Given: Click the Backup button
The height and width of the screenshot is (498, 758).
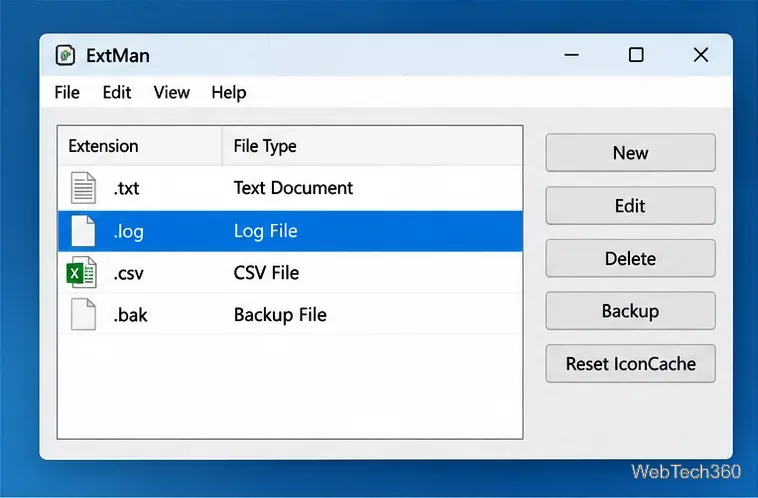Looking at the screenshot, I should 630,311.
